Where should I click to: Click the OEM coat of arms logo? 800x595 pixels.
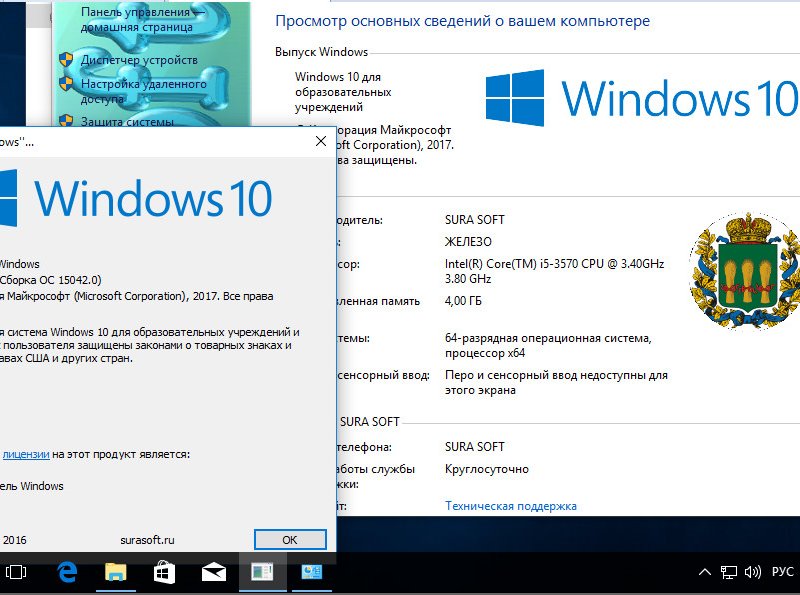[745, 271]
